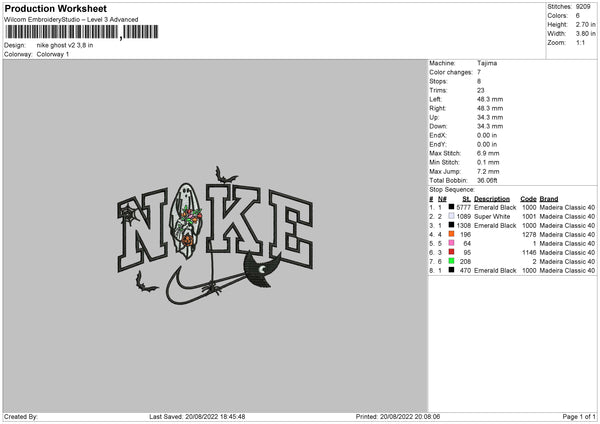Click the Max Stitch value 6.9 mm
The width and height of the screenshot is (600, 424).
(x=488, y=153)
